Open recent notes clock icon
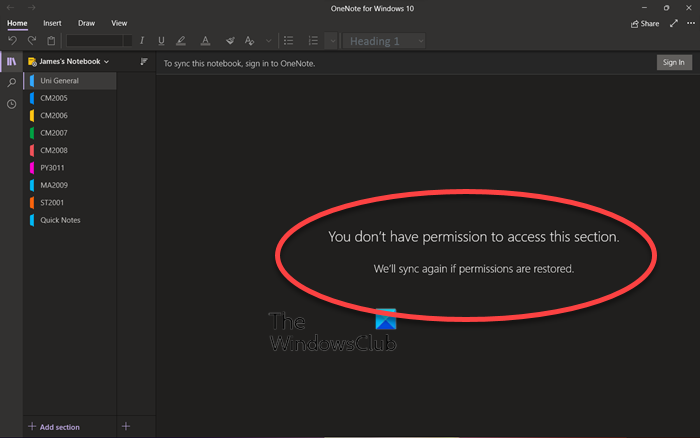 click(x=12, y=104)
